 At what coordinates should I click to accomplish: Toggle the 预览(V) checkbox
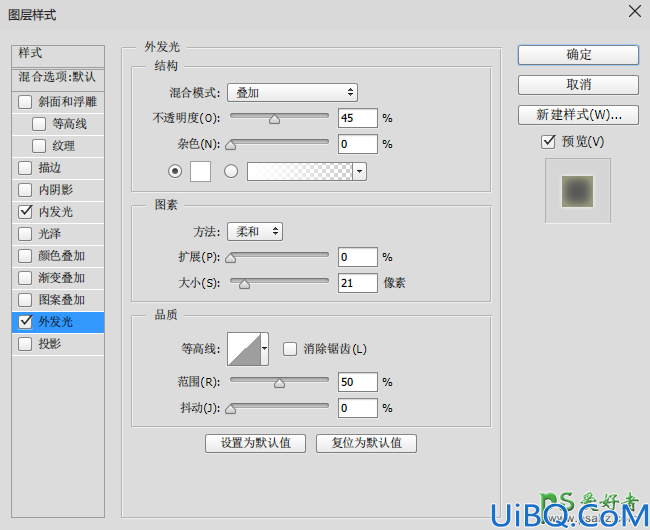[548, 142]
